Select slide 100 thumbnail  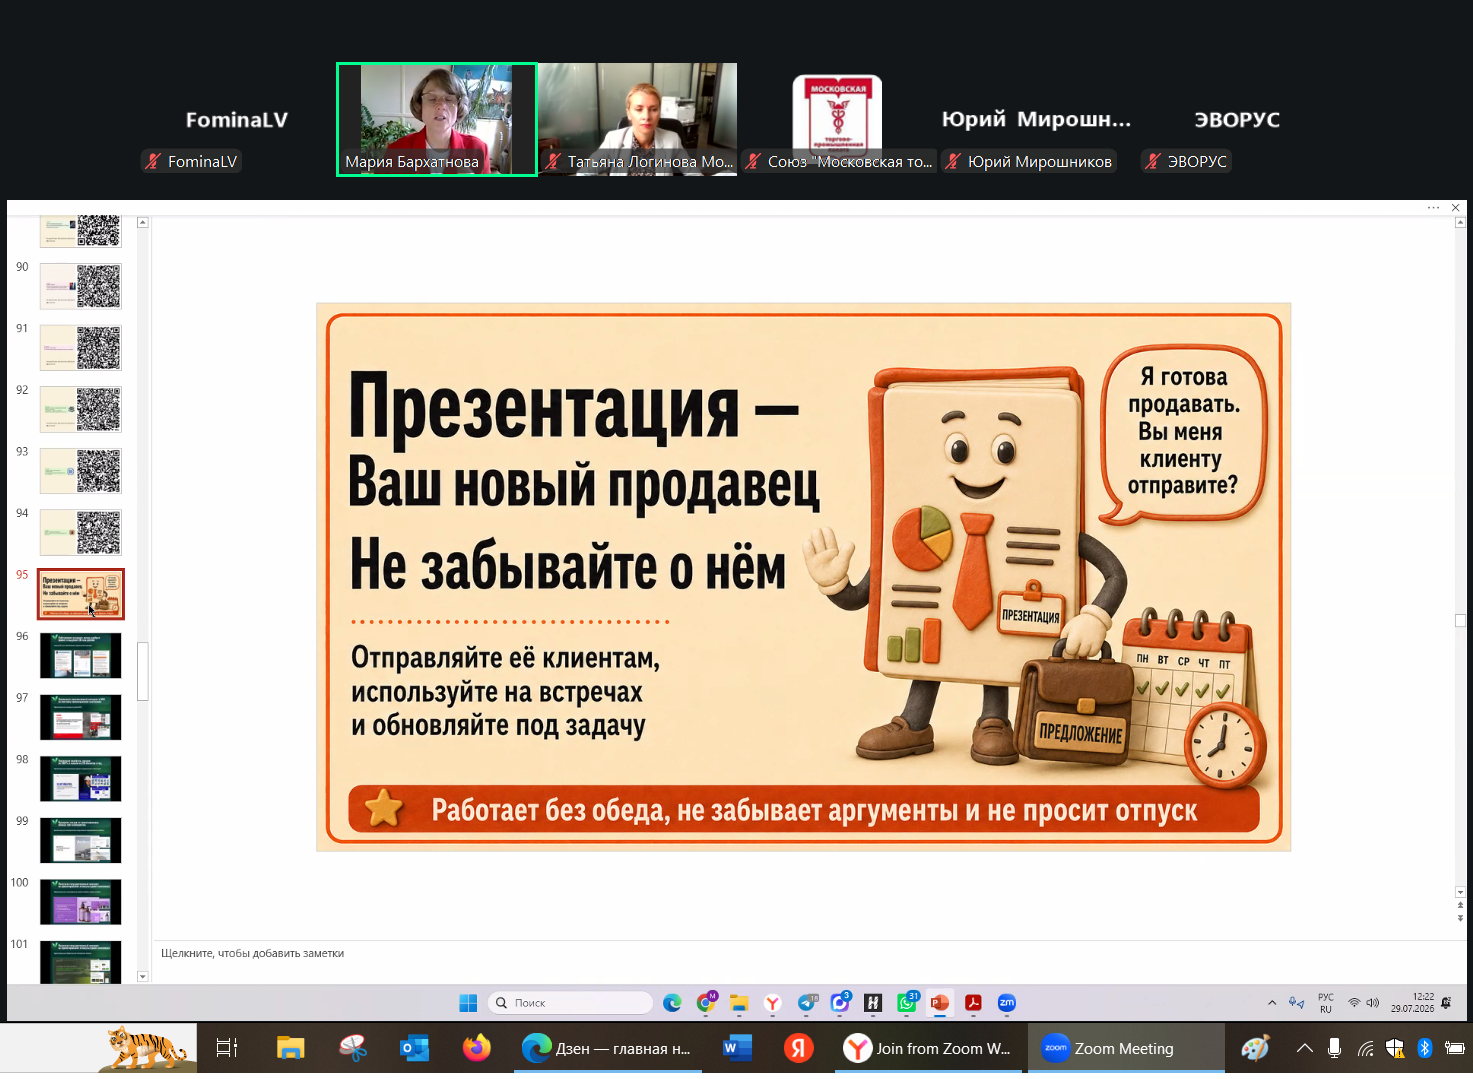(81, 902)
